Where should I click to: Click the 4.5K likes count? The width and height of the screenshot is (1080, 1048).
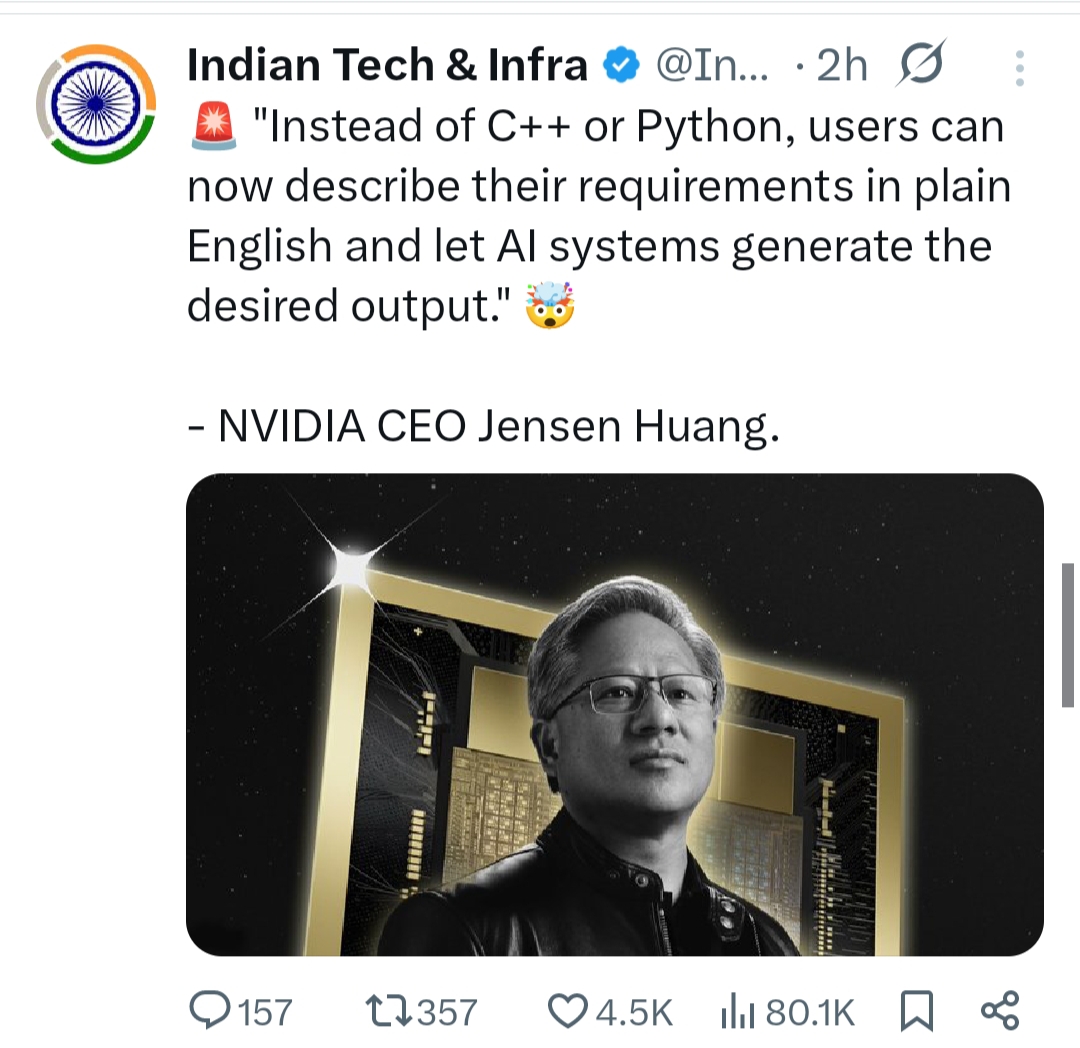tap(634, 1013)
